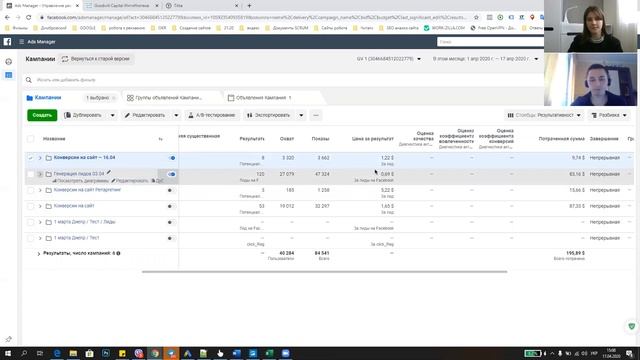Click Экспортировать button
The height and width of the screenshot is (360, 640).
pos(269,116)
